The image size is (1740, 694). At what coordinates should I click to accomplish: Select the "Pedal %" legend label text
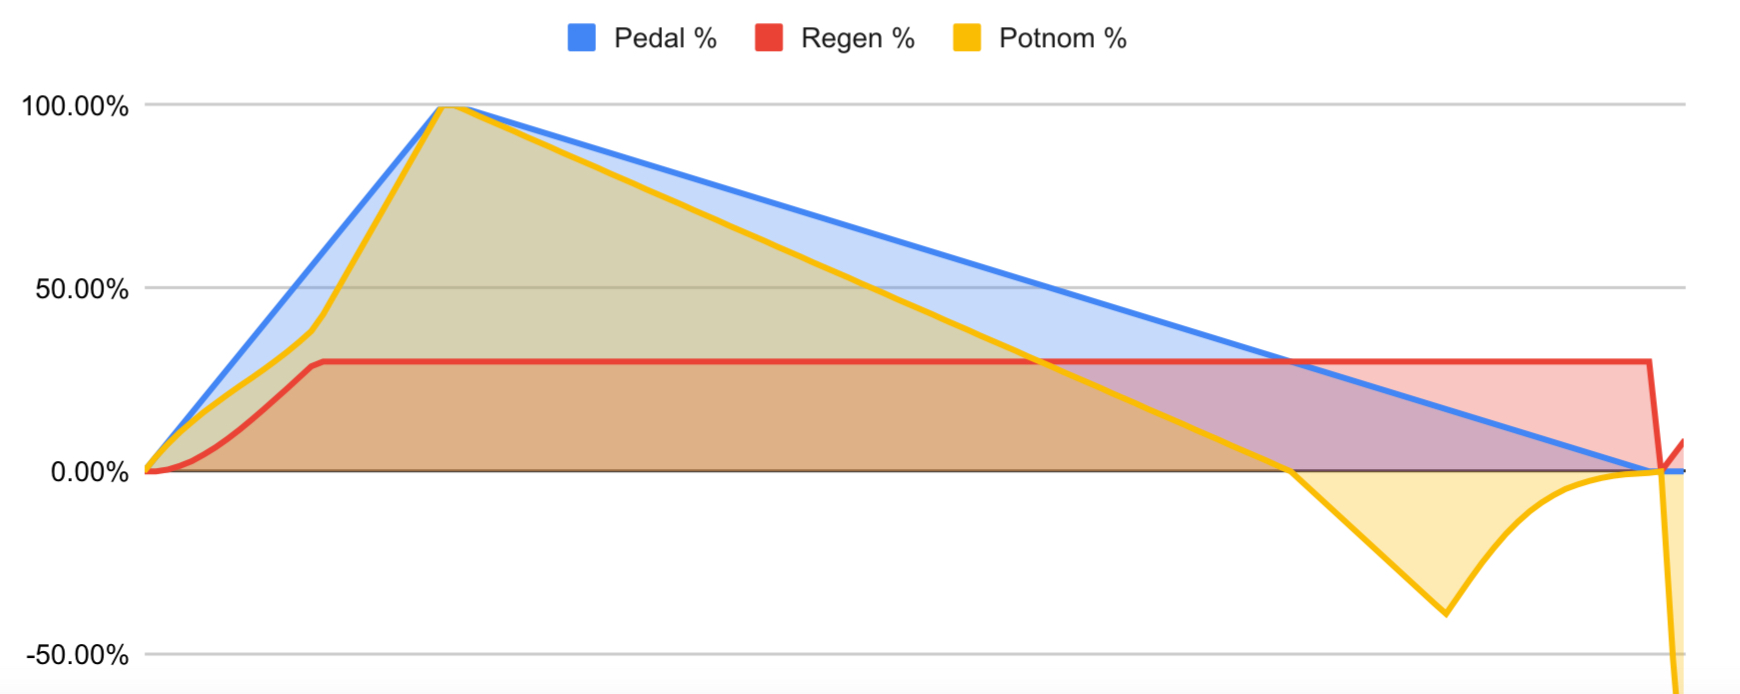pyautogui.click(x=665, y=38)
